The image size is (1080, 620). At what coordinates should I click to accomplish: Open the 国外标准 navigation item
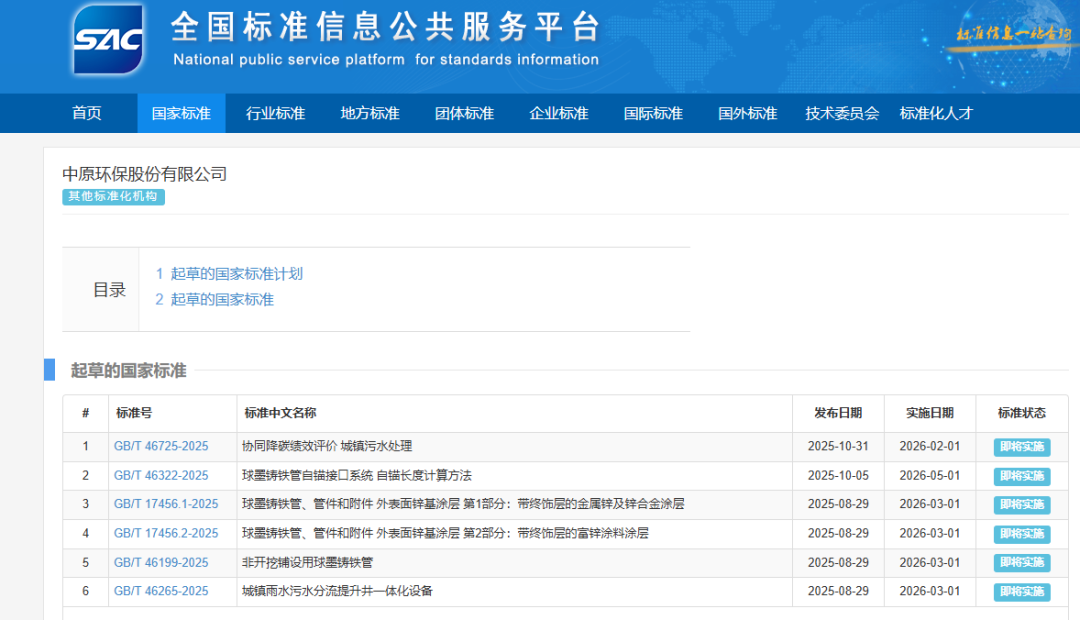click(x=747, y=113)
